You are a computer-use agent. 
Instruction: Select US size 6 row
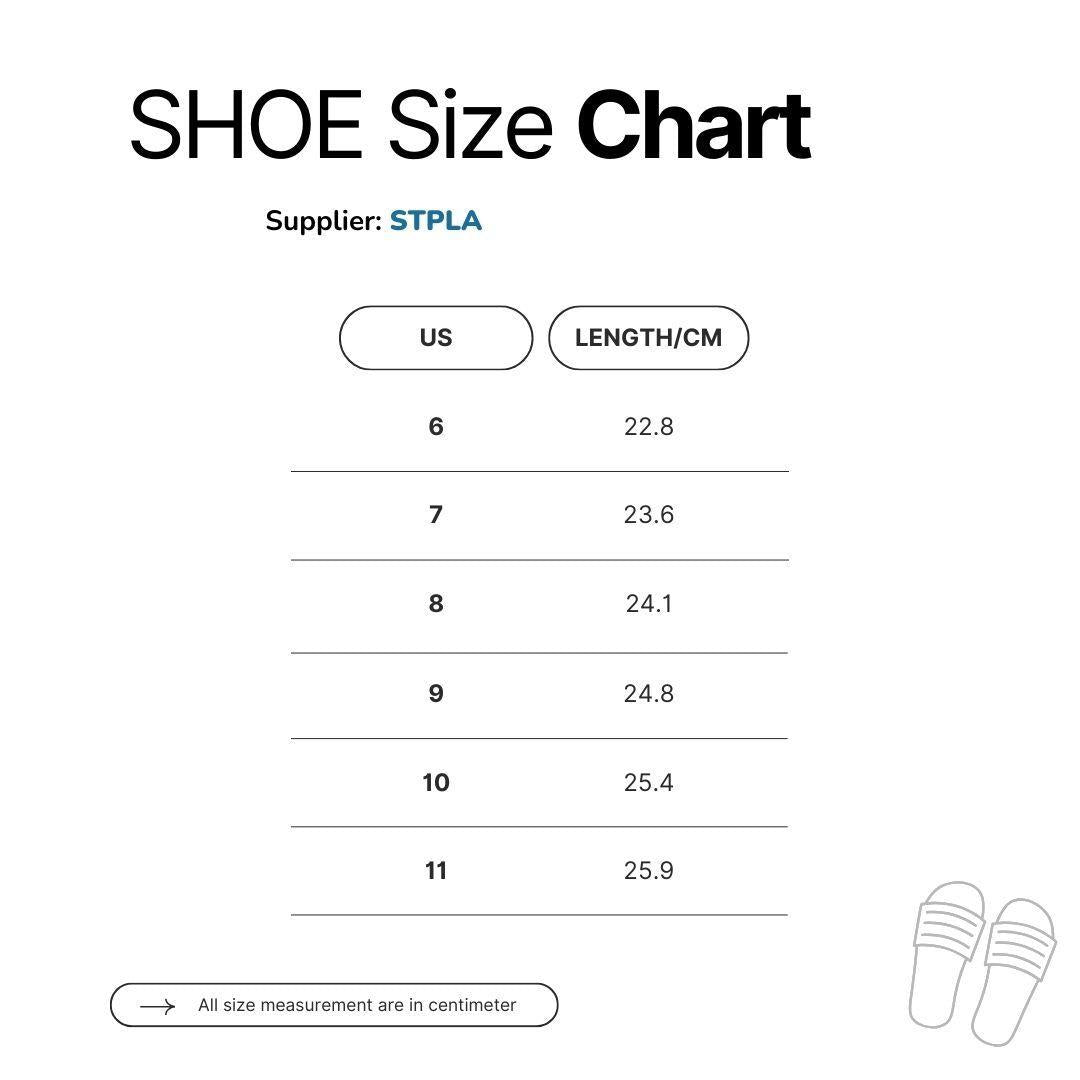point(436,427)
